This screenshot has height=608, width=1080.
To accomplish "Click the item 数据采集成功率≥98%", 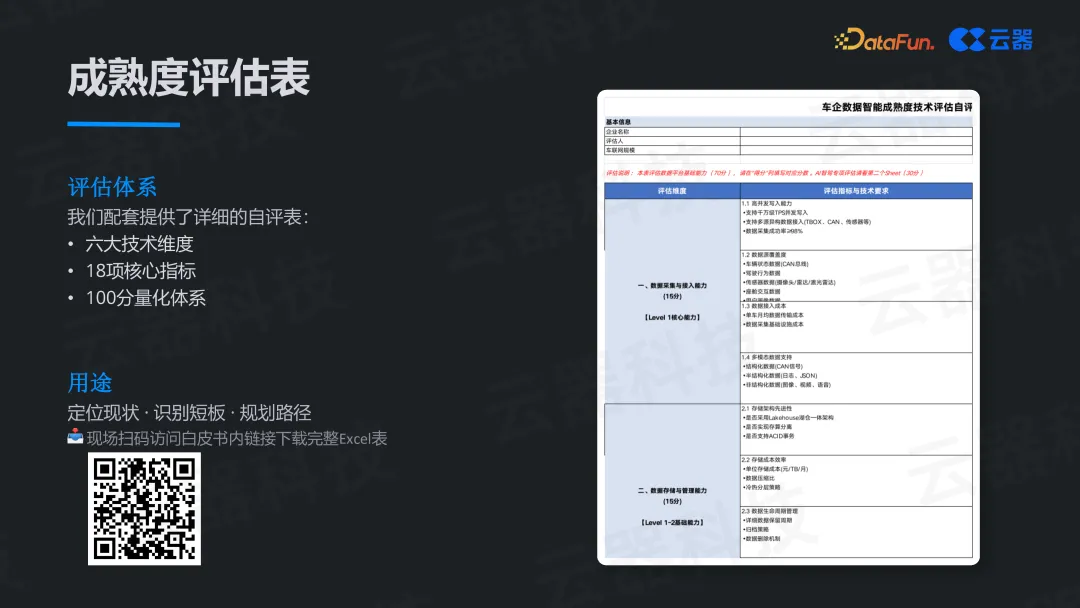I will click(x=772, y=231).
